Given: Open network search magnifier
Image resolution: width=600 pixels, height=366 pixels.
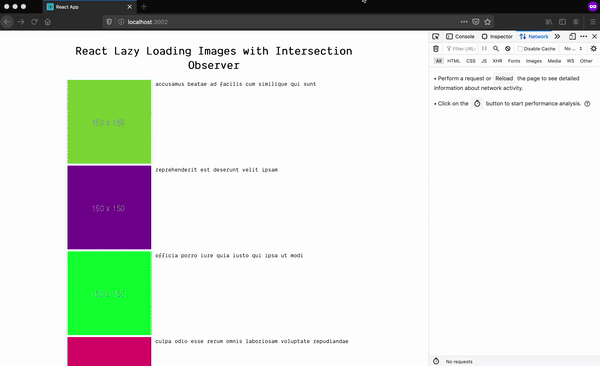Looking at the screenshot, I should point(496,49).
